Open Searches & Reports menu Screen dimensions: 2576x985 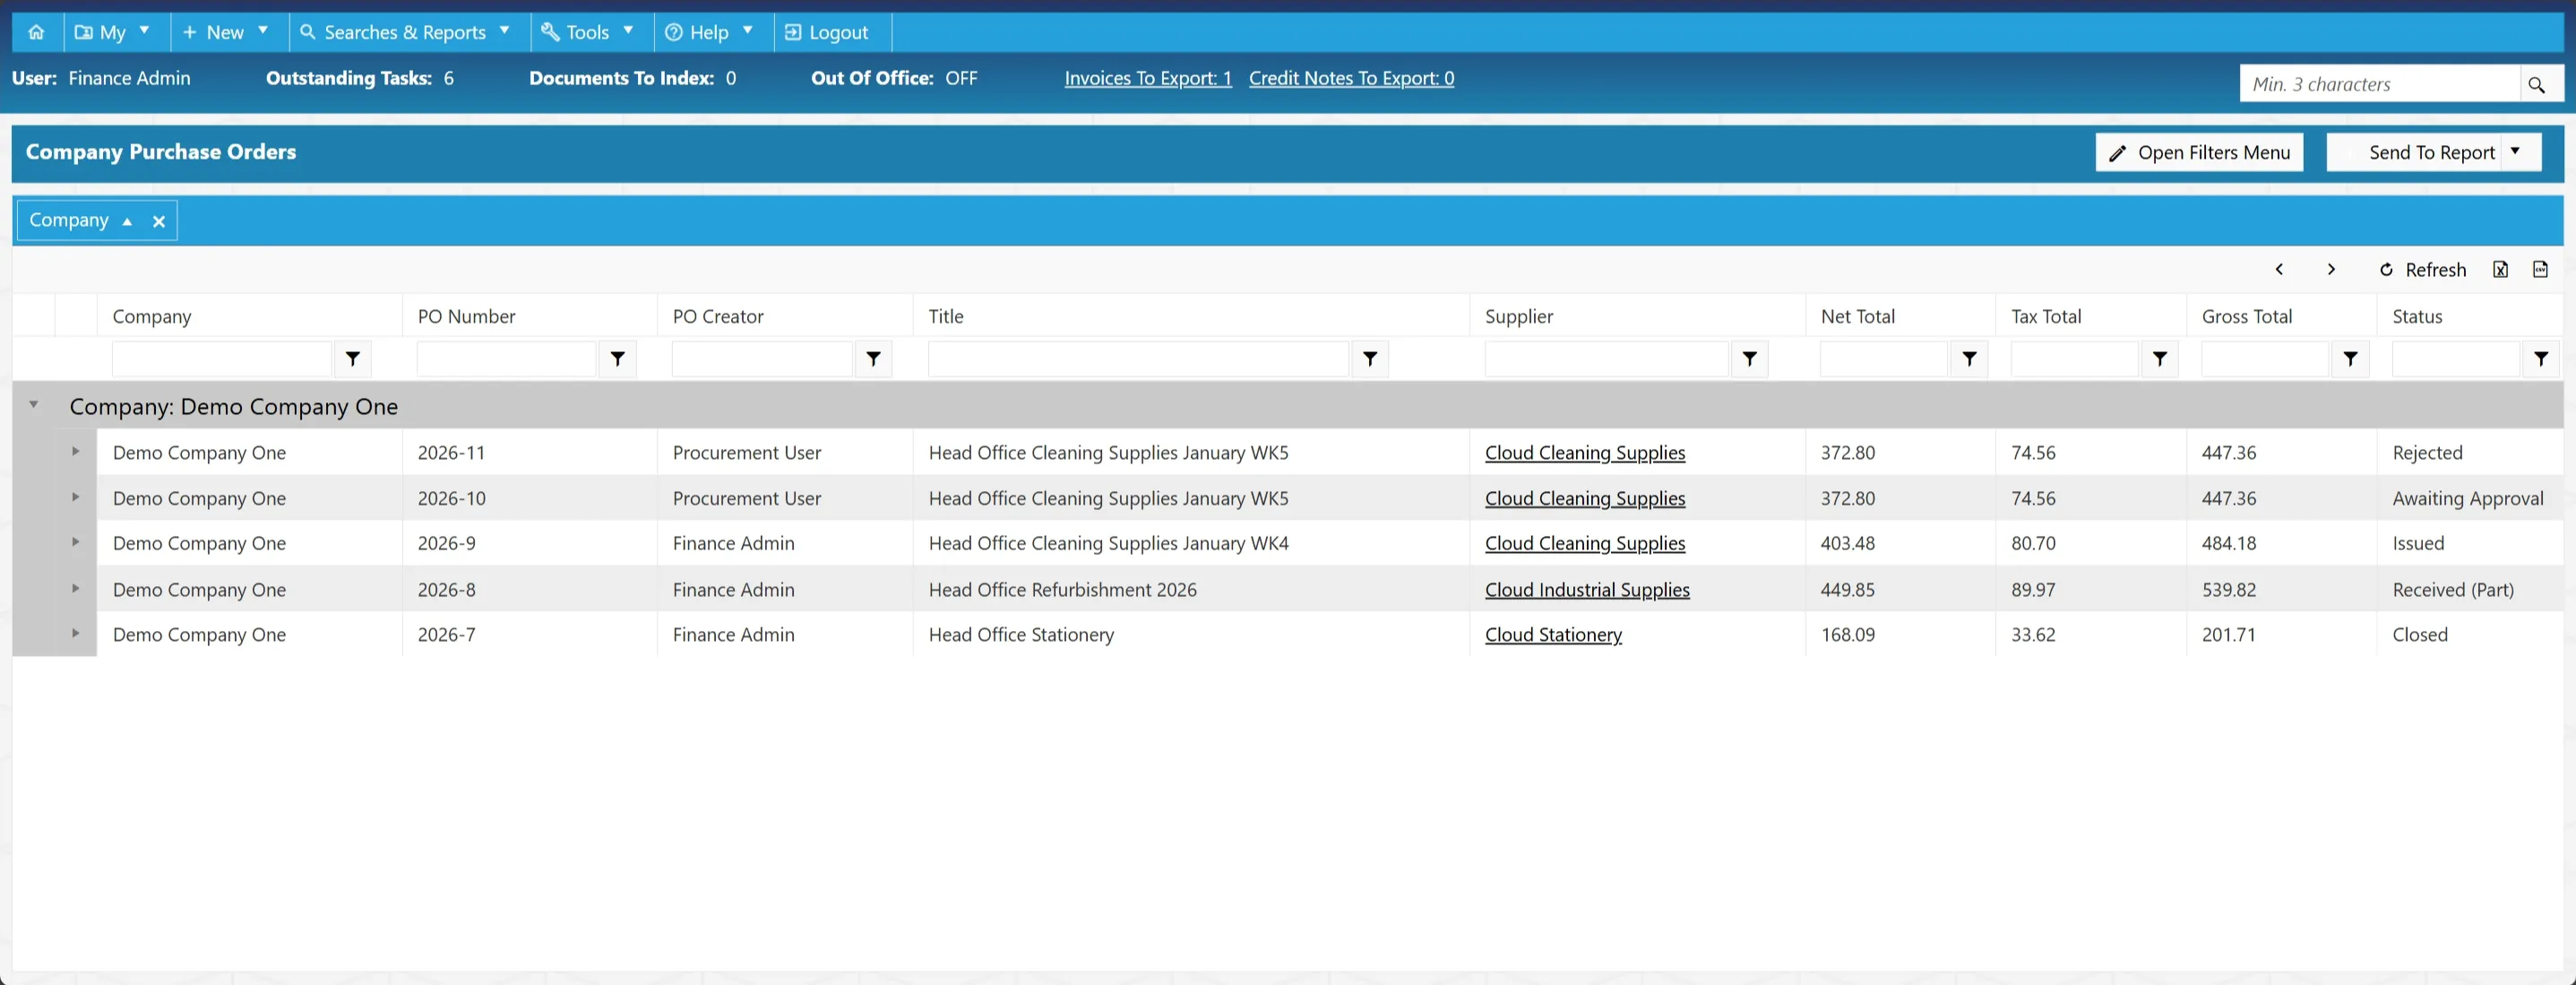pyautogui.click(x=406, y=32)
